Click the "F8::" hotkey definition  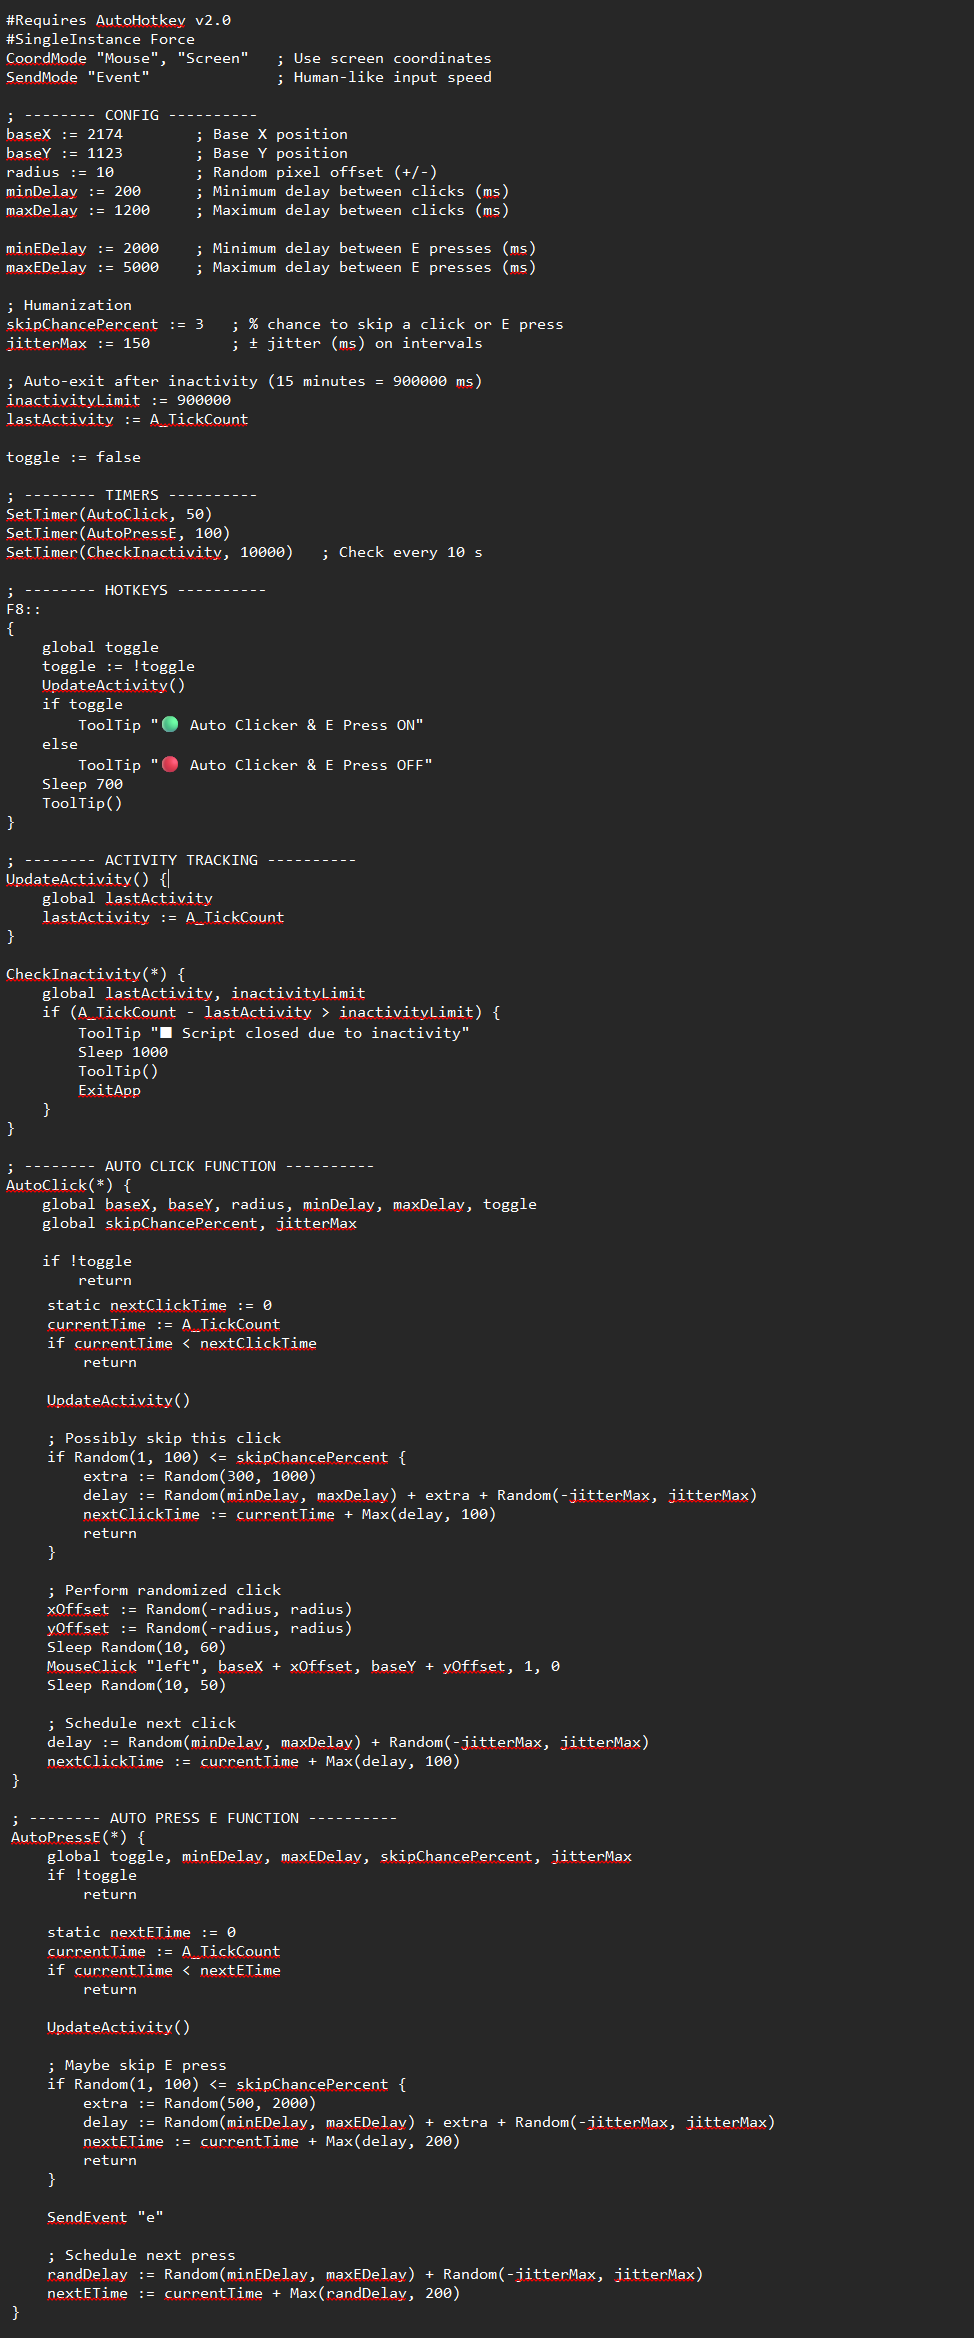tap(24, 609)
